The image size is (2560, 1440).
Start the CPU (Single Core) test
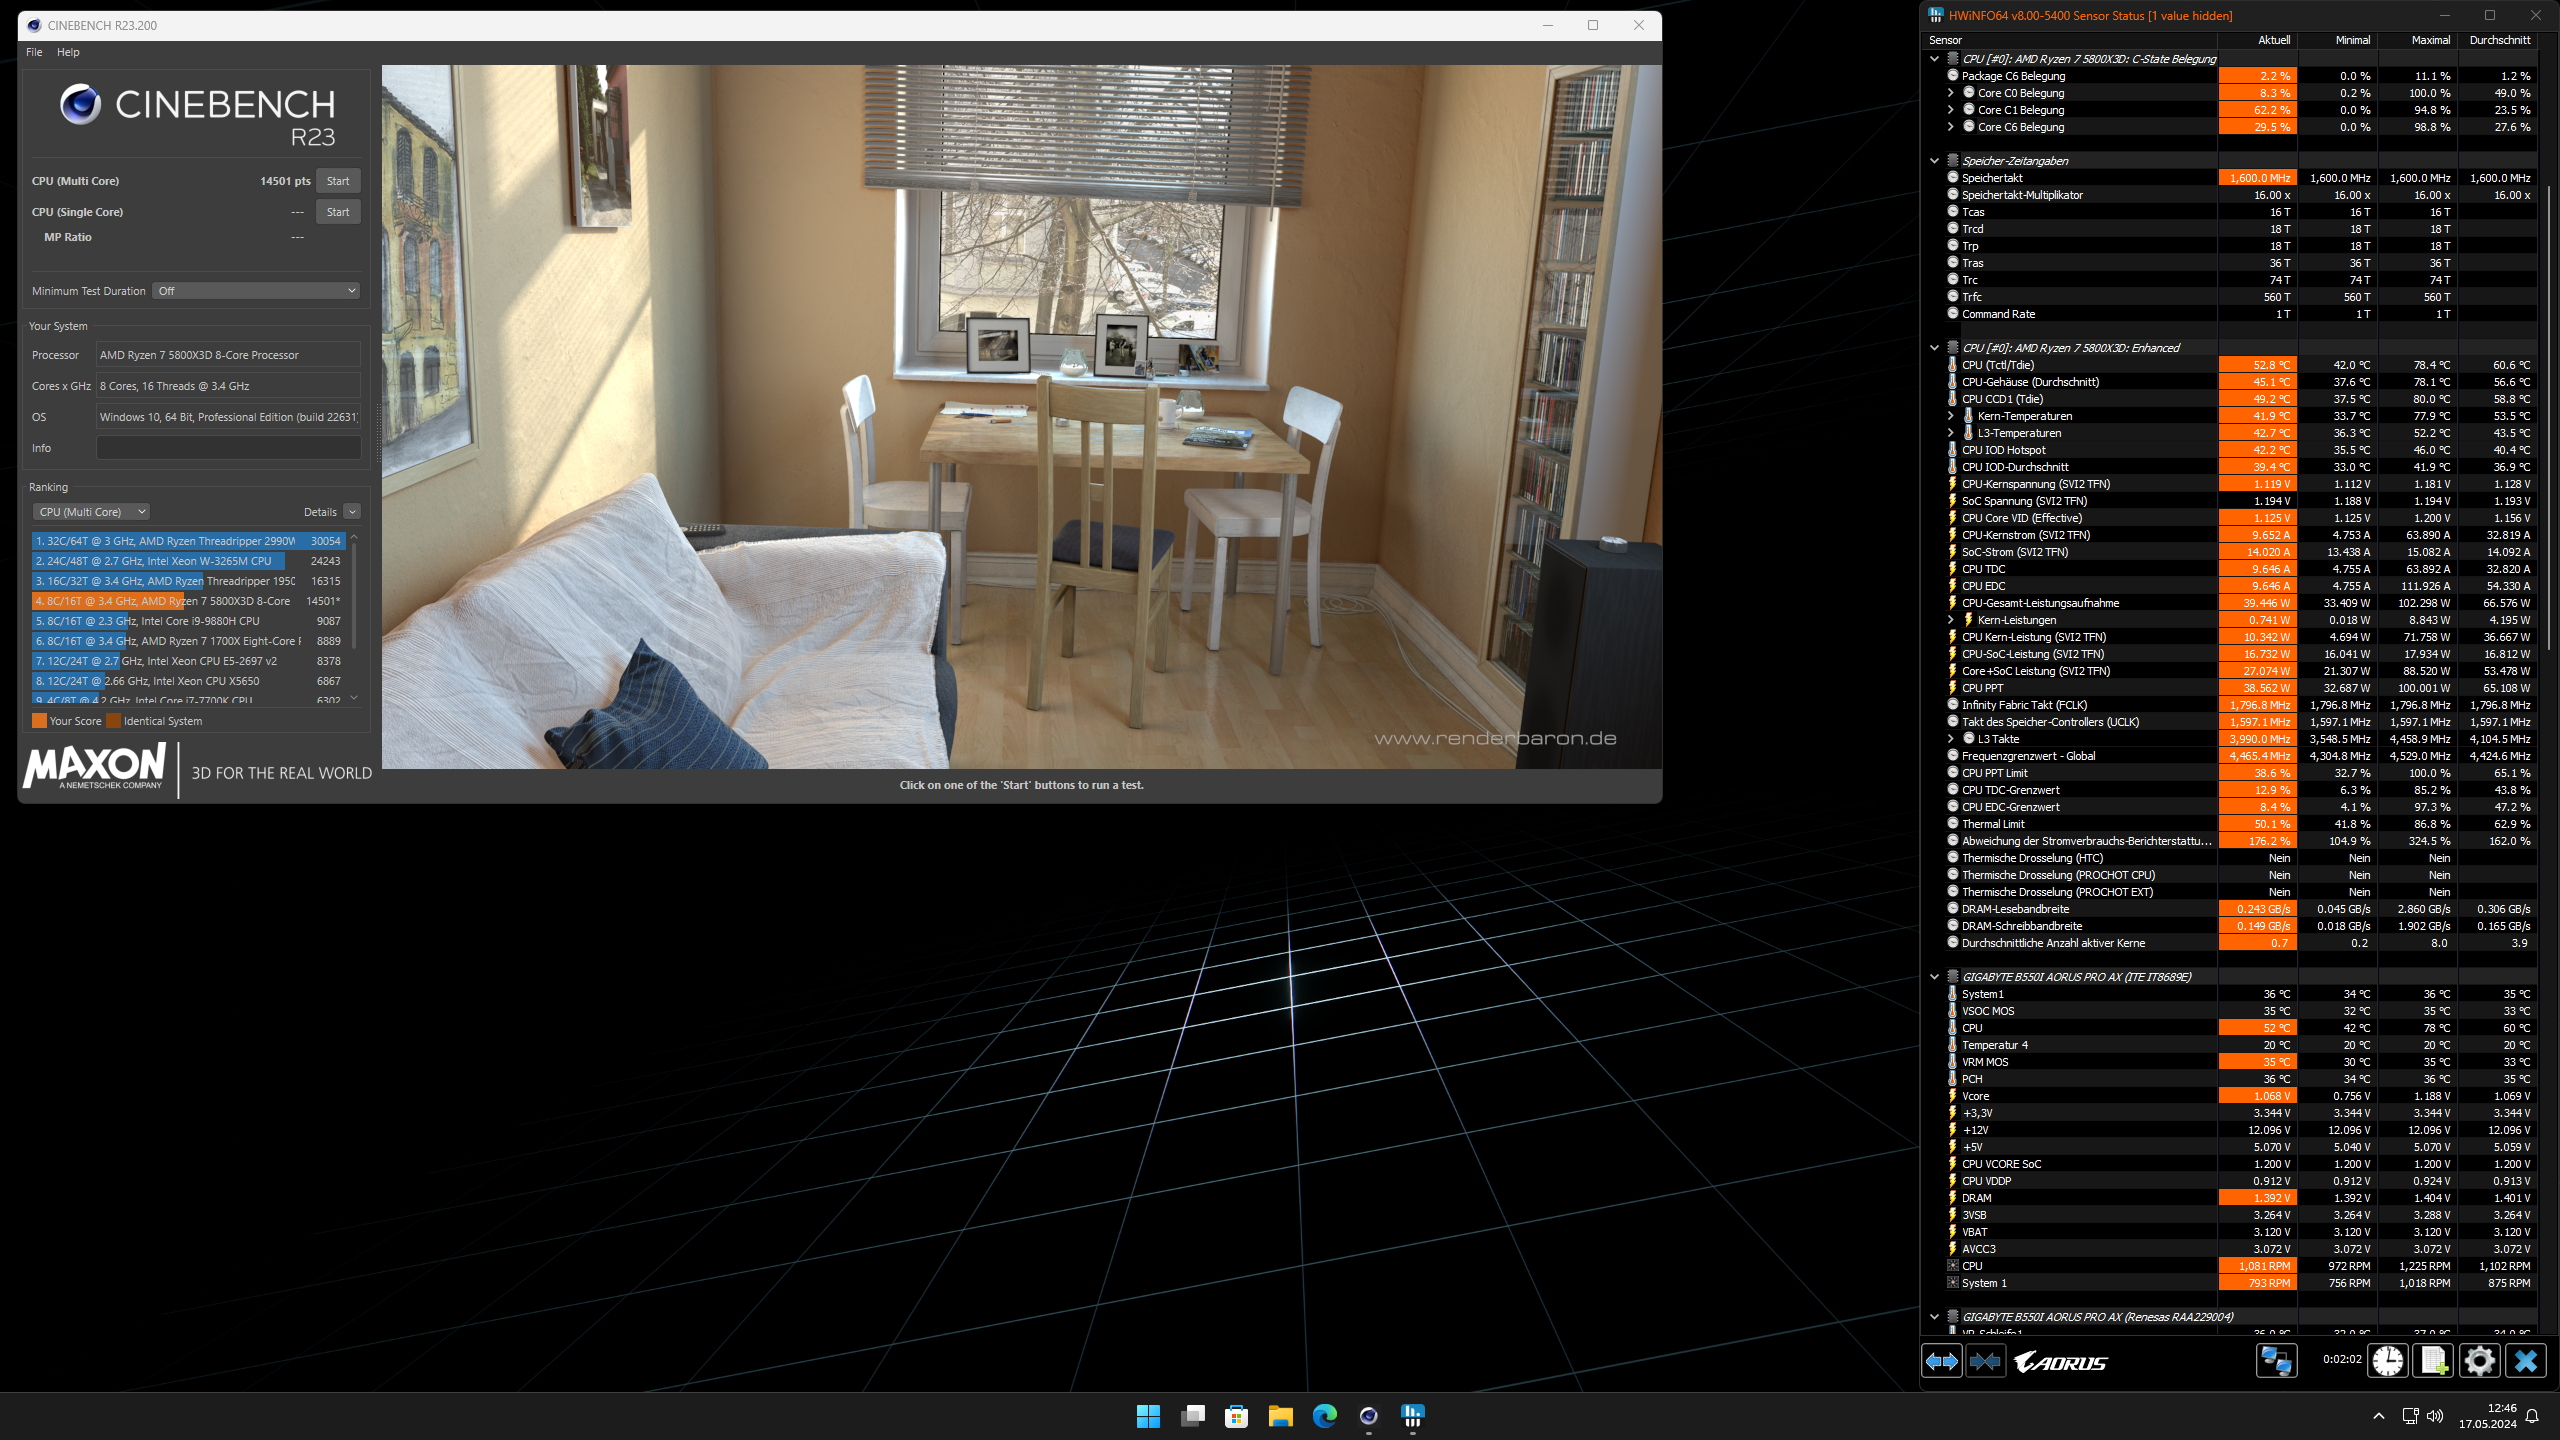coord(338,212)
